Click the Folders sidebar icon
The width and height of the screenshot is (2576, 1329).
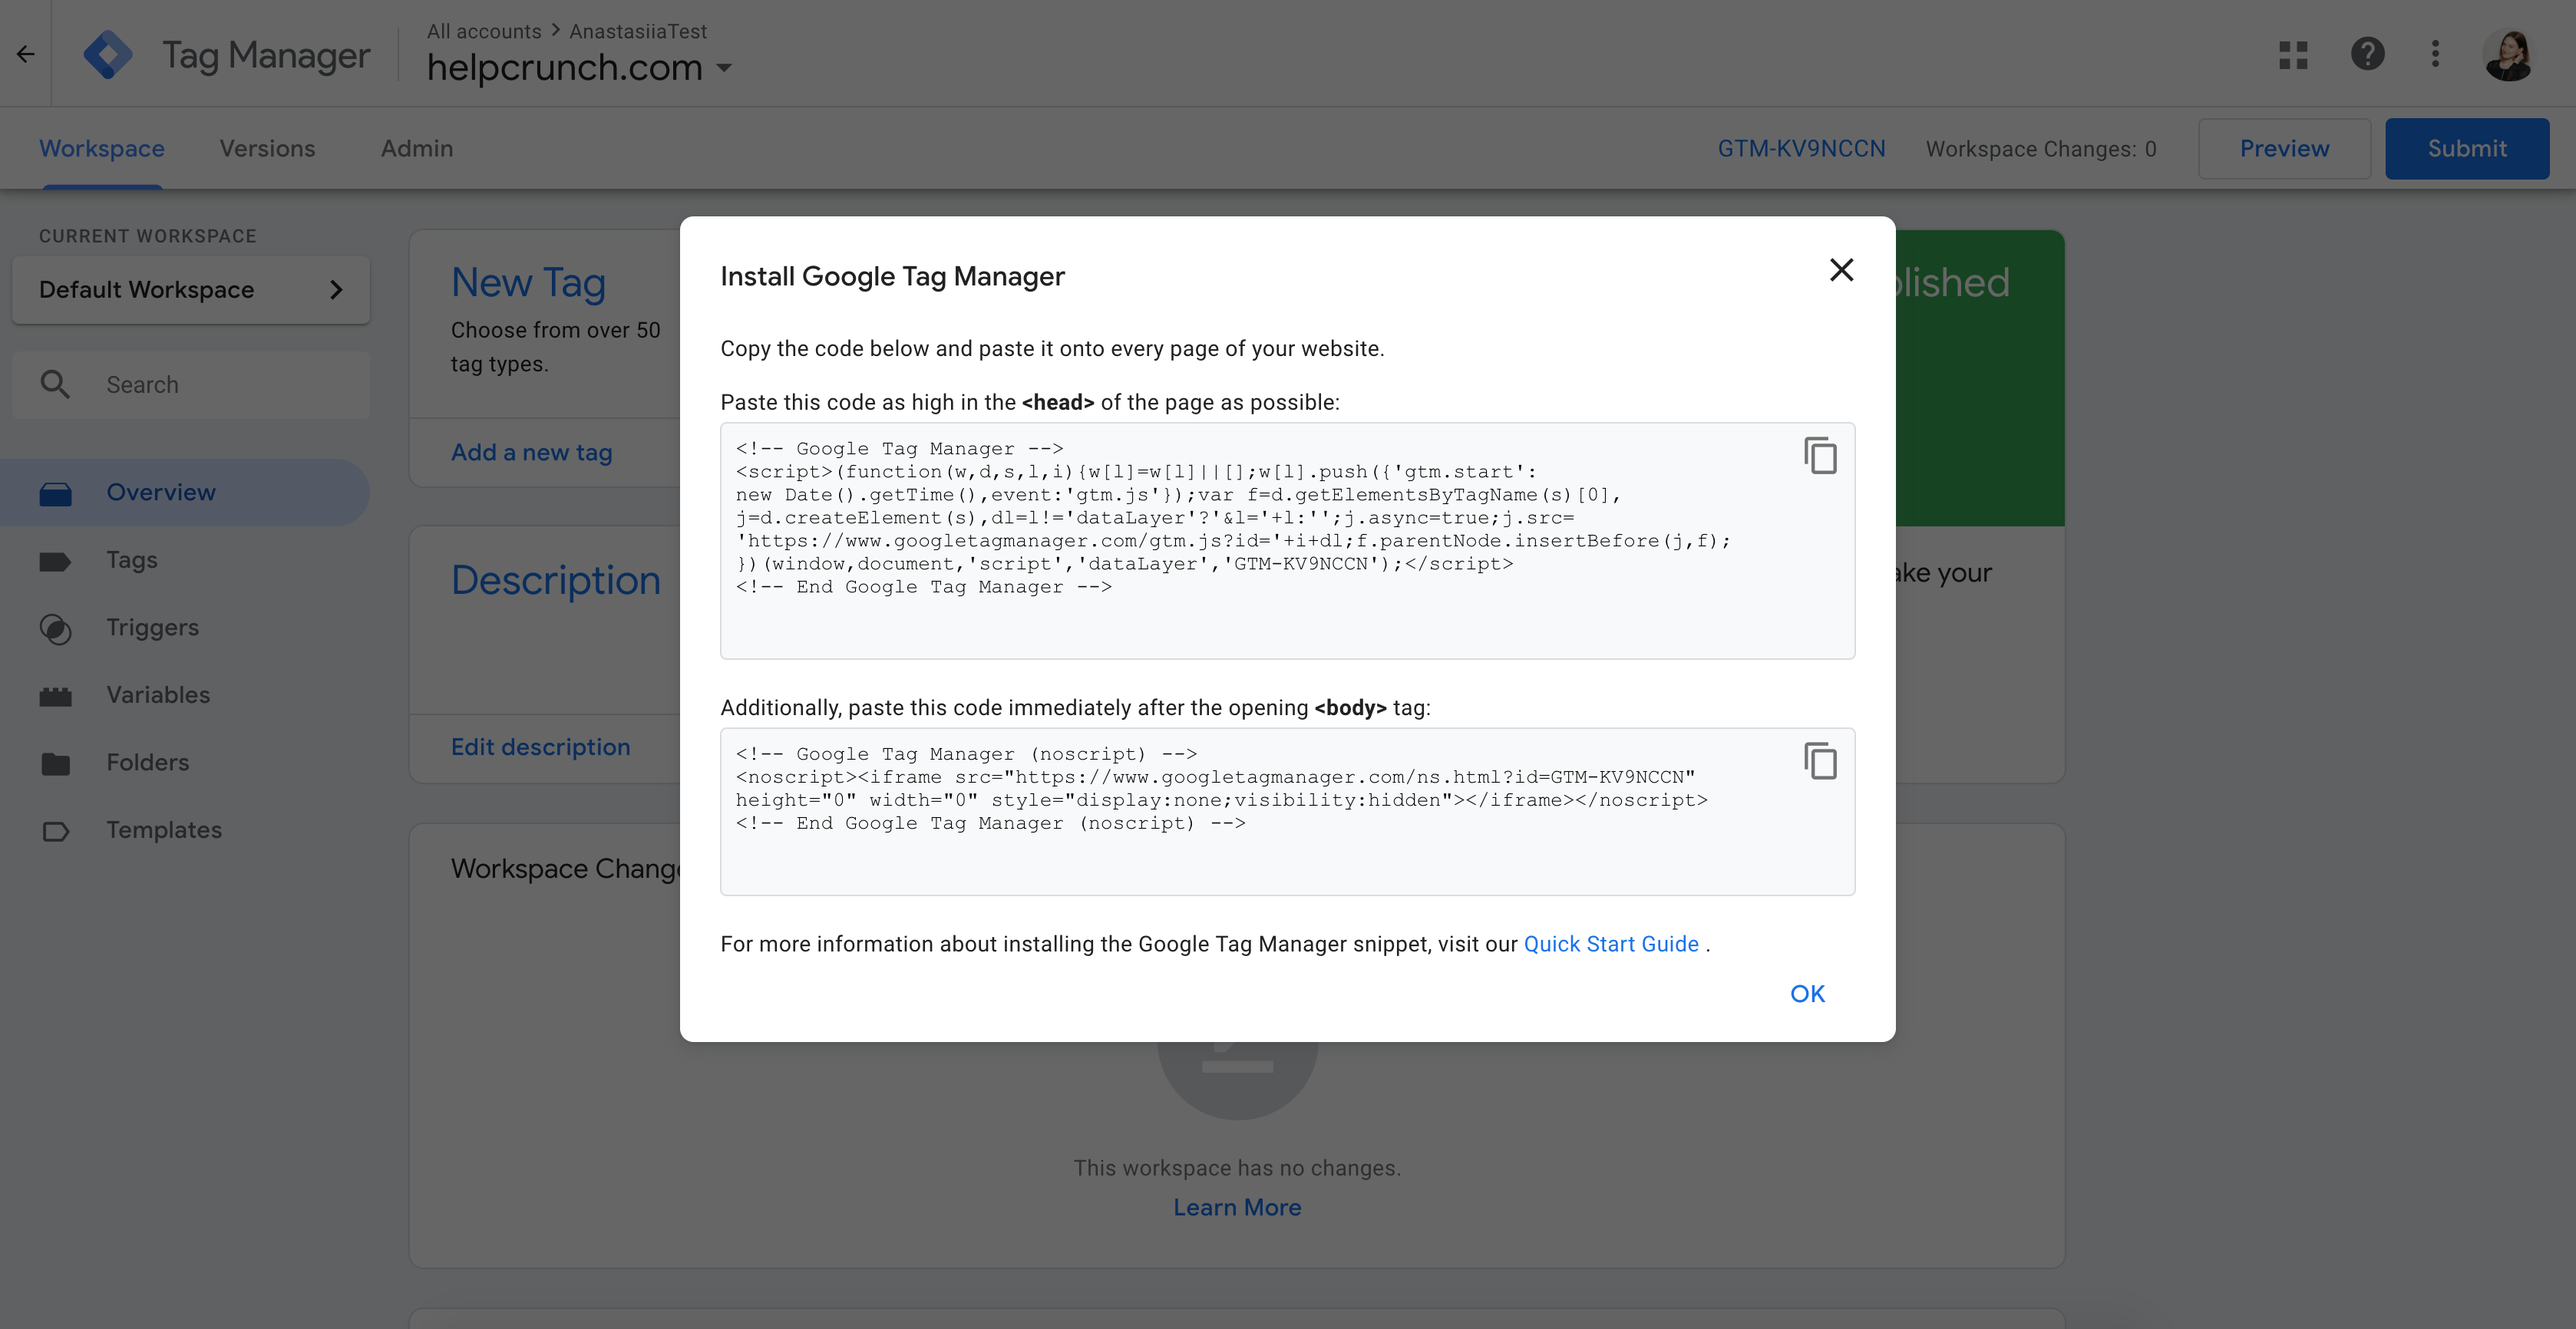point(55,764)
